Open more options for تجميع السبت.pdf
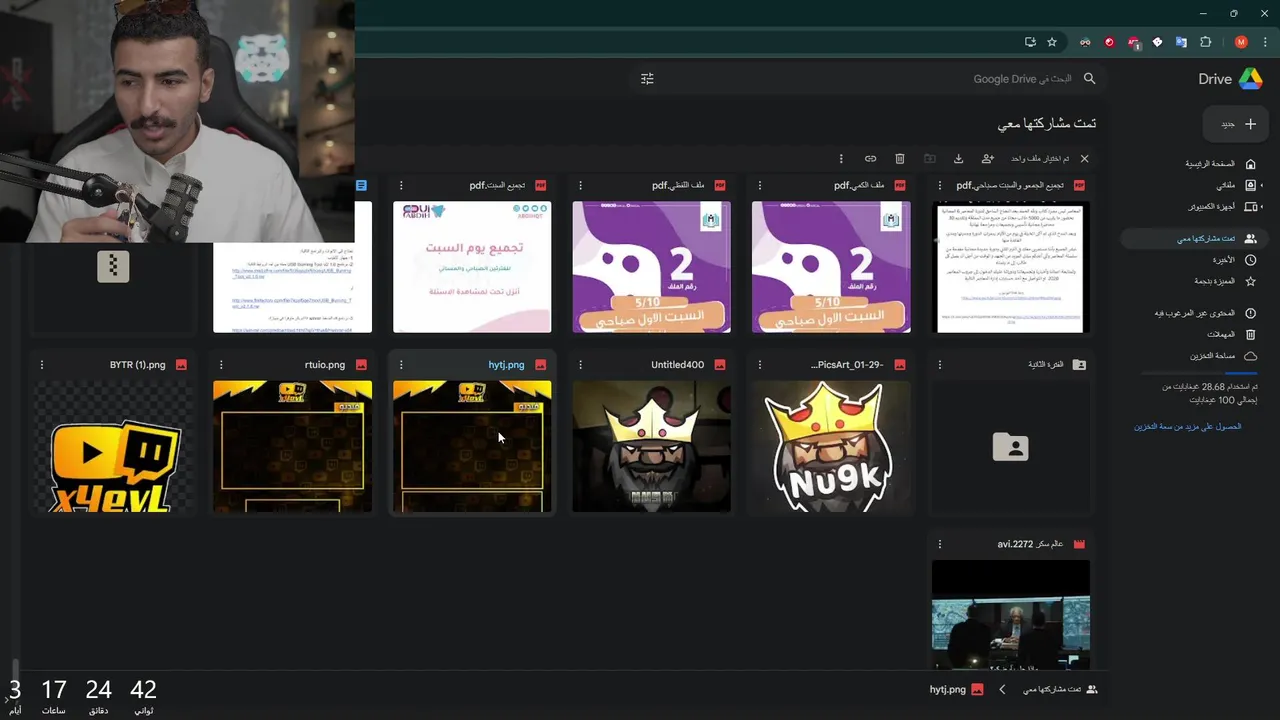 pyautogui.click(x=401, y=186)
